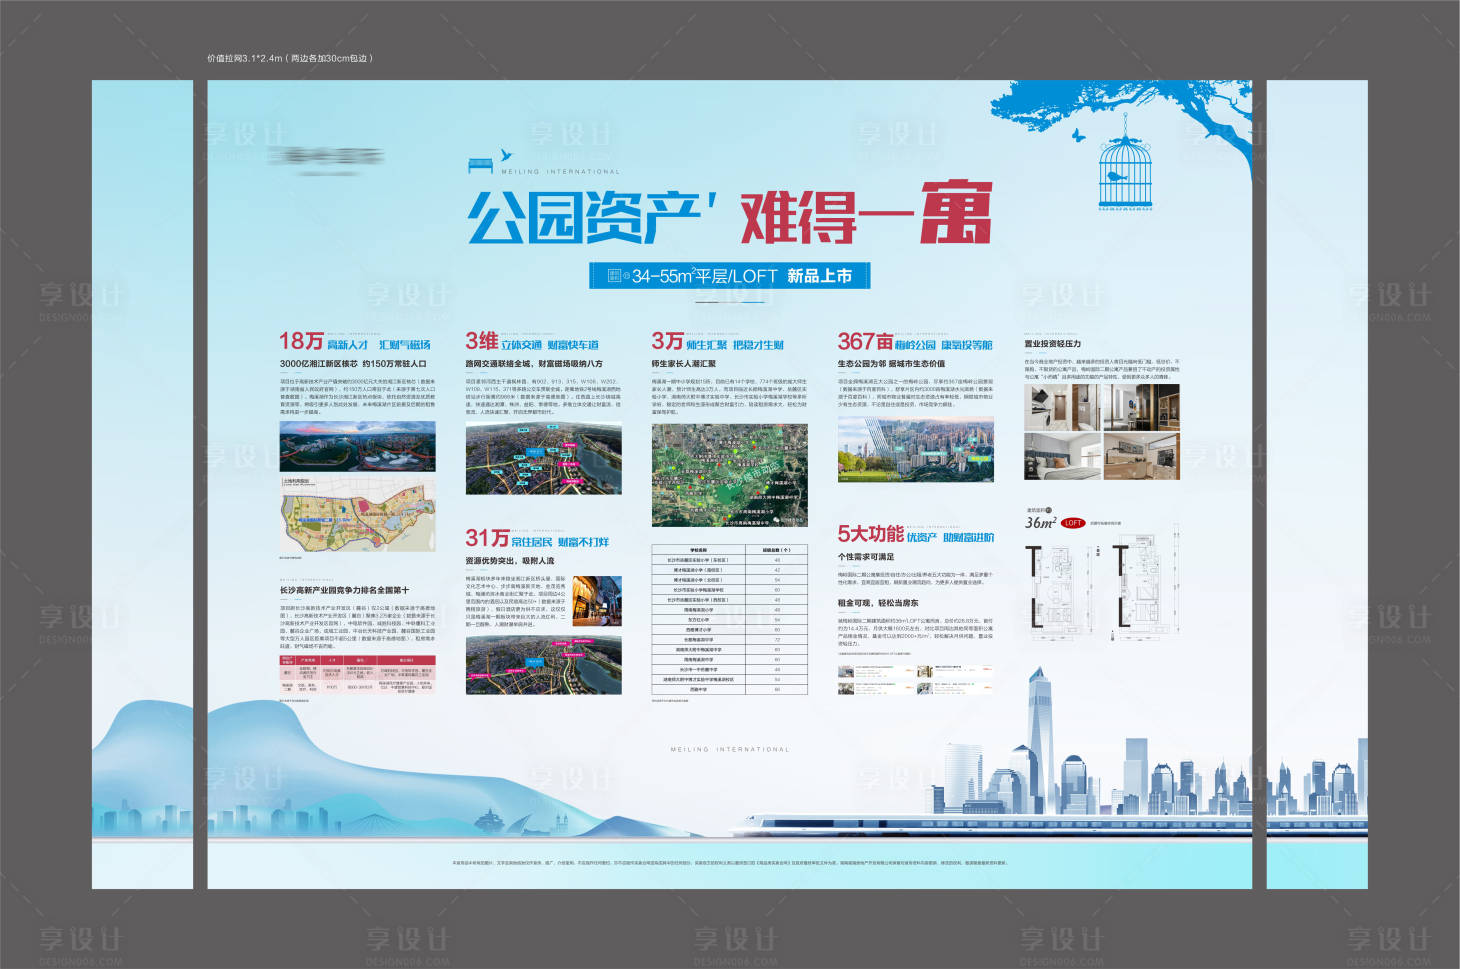This screenshot has width=1460, height=969.
Task: Select the main headline 公园资产 难得一寓
Action: click(730, 214)
